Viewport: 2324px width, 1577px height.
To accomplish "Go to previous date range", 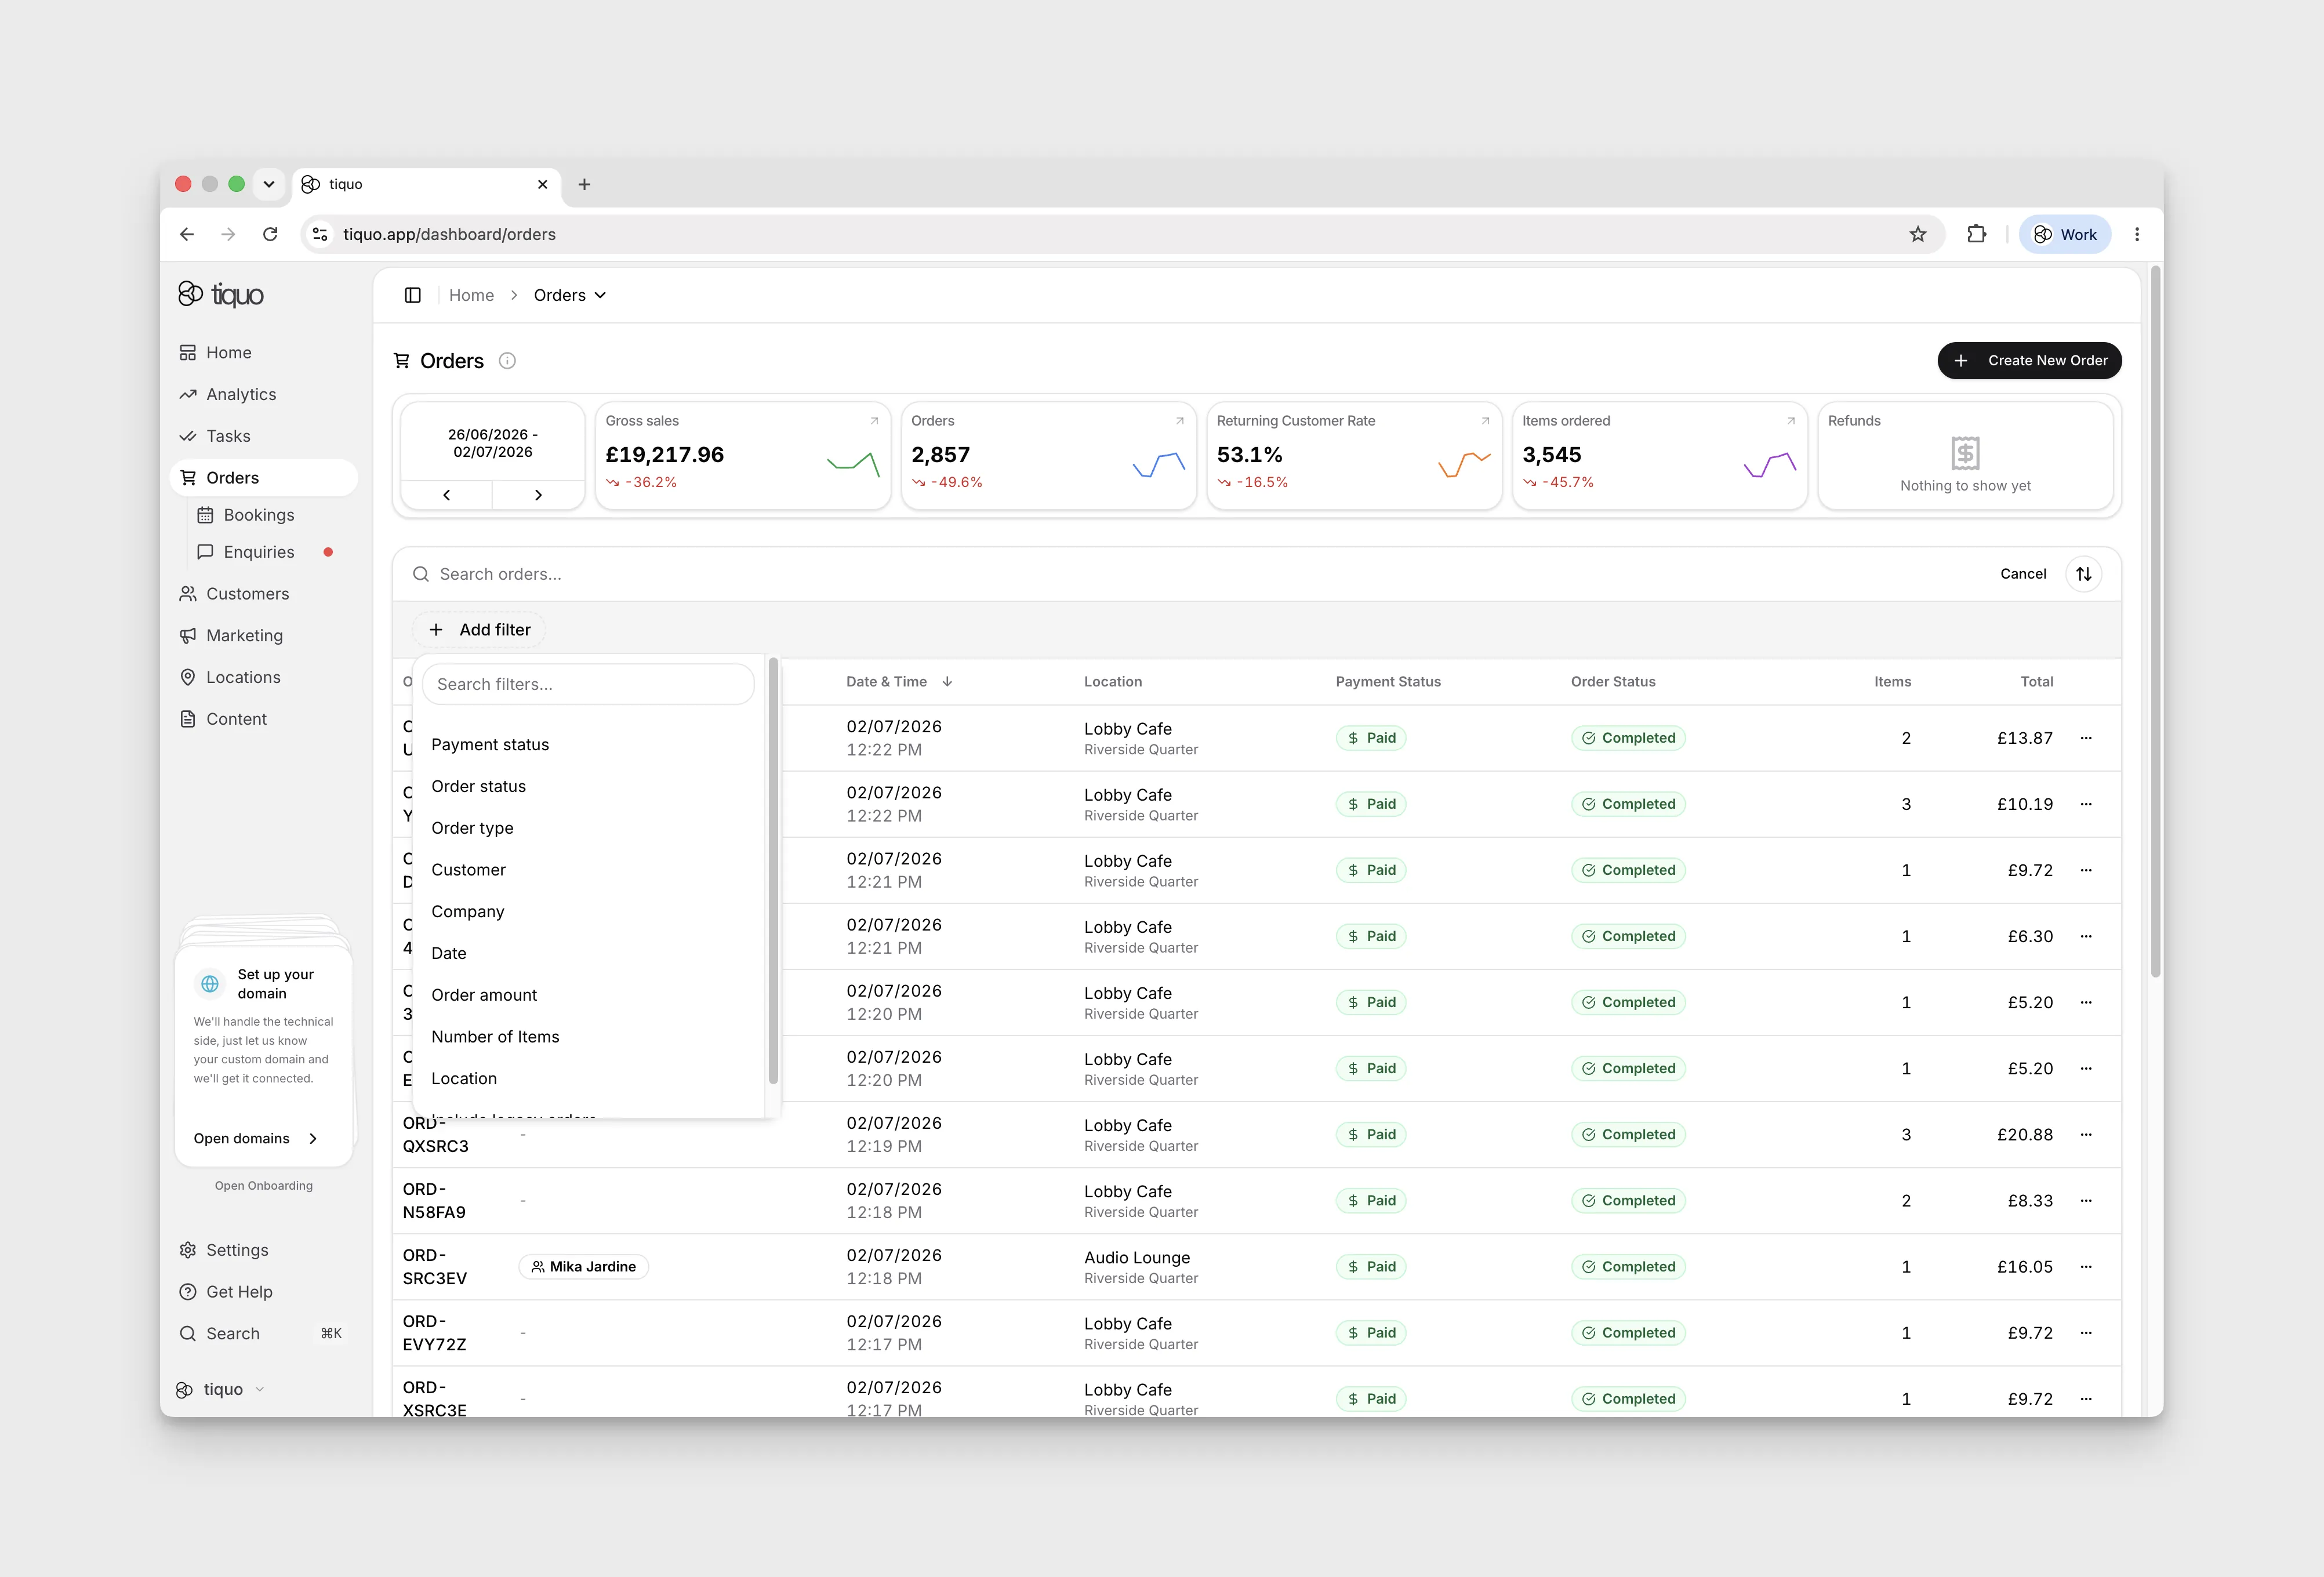I will [446, 495].
